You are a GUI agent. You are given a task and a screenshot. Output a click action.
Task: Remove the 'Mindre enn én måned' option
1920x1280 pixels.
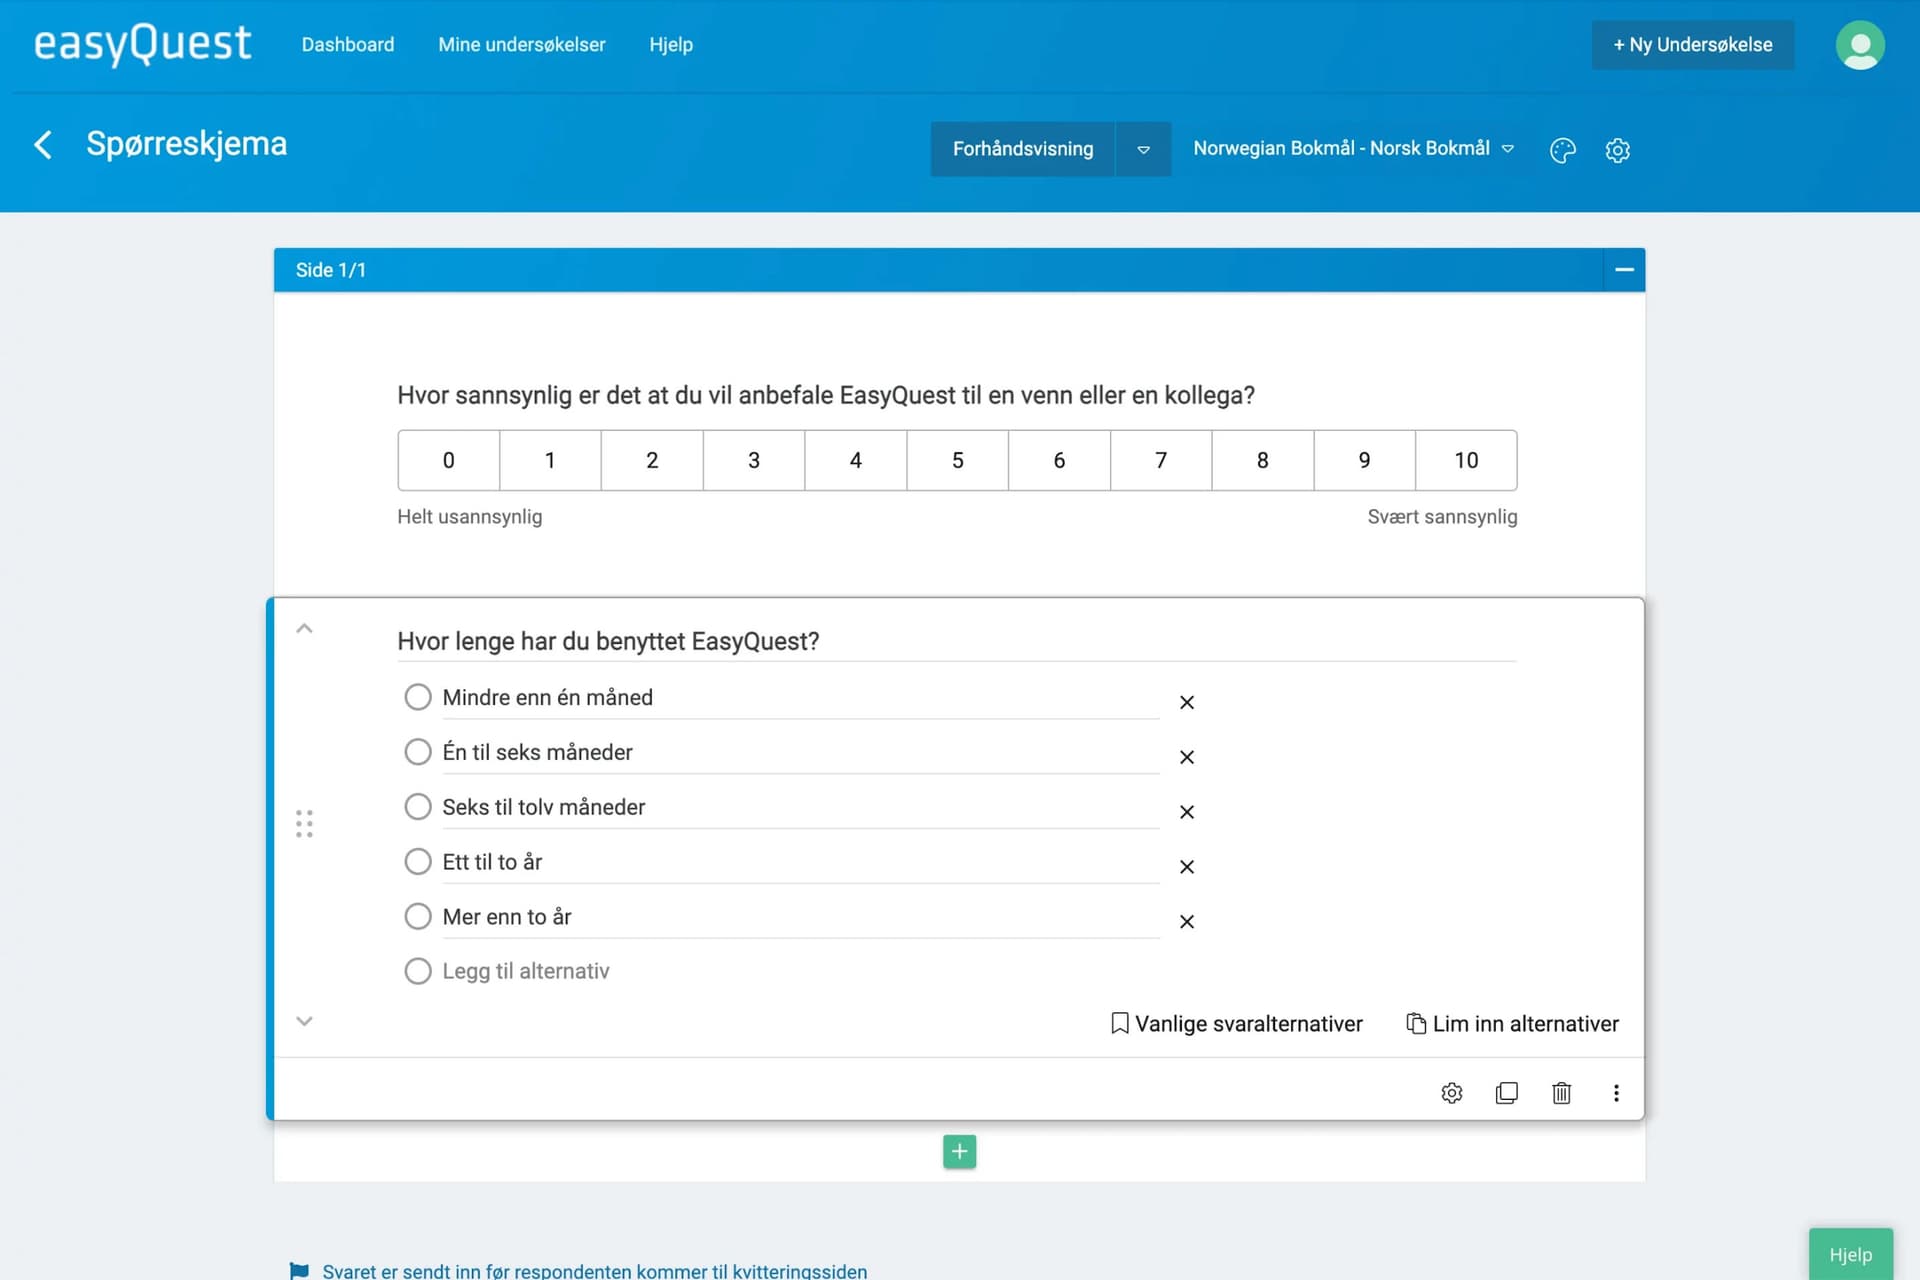tap(1186, 702)
